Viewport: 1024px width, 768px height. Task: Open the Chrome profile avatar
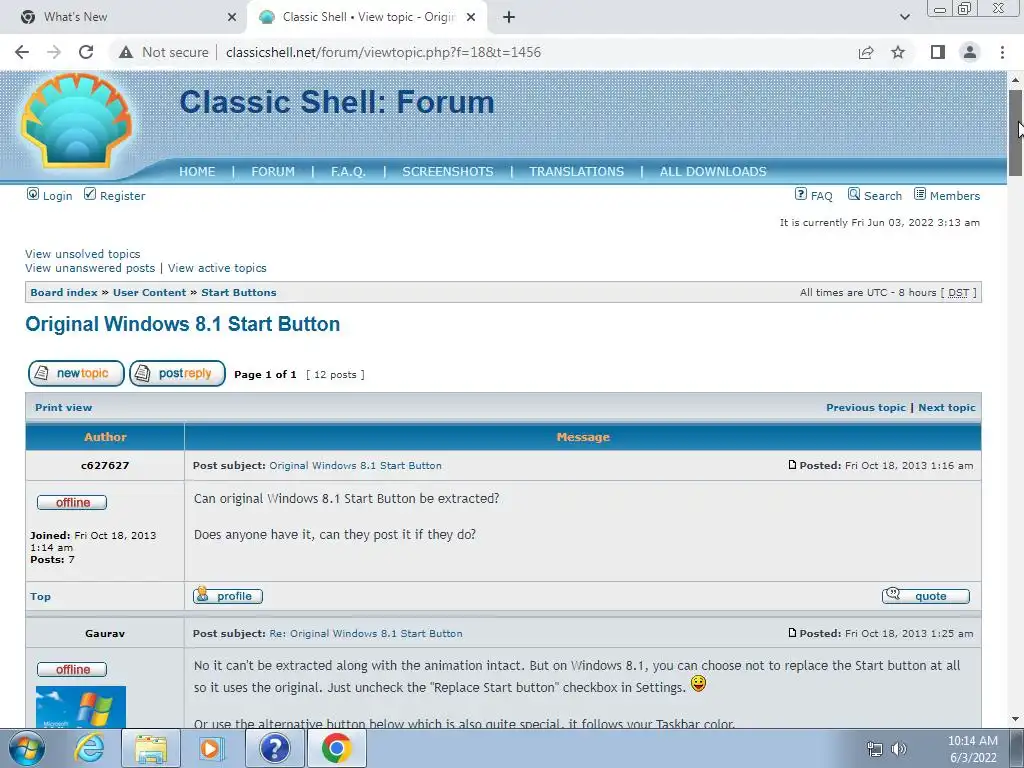click(x=970, y=52)
